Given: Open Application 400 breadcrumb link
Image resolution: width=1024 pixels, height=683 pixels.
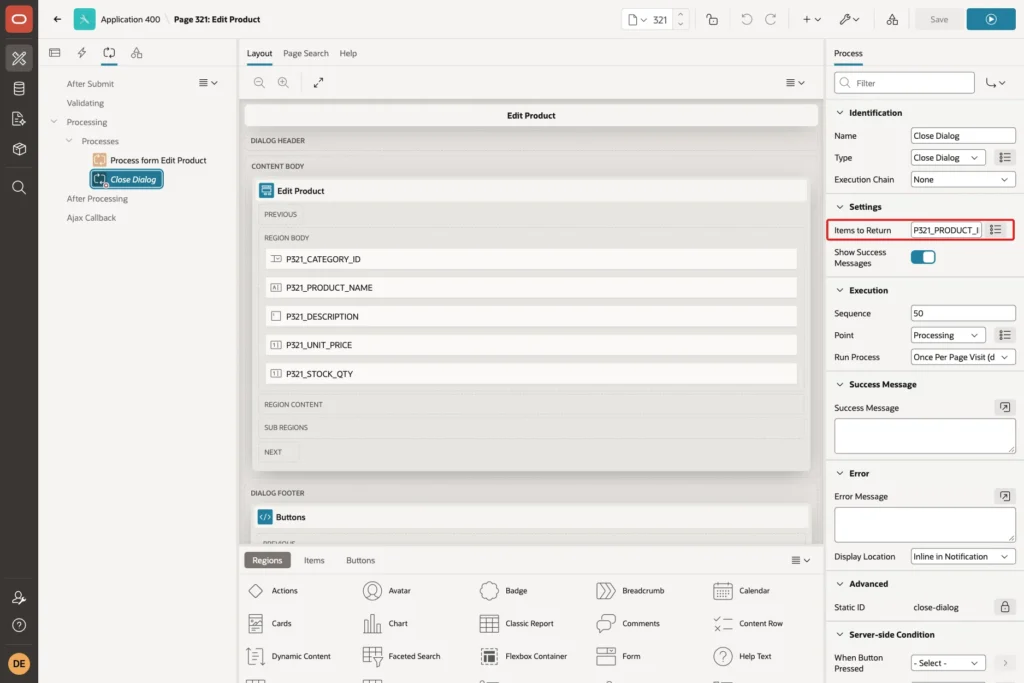Looking at the screenshot, I should (130, 20).
